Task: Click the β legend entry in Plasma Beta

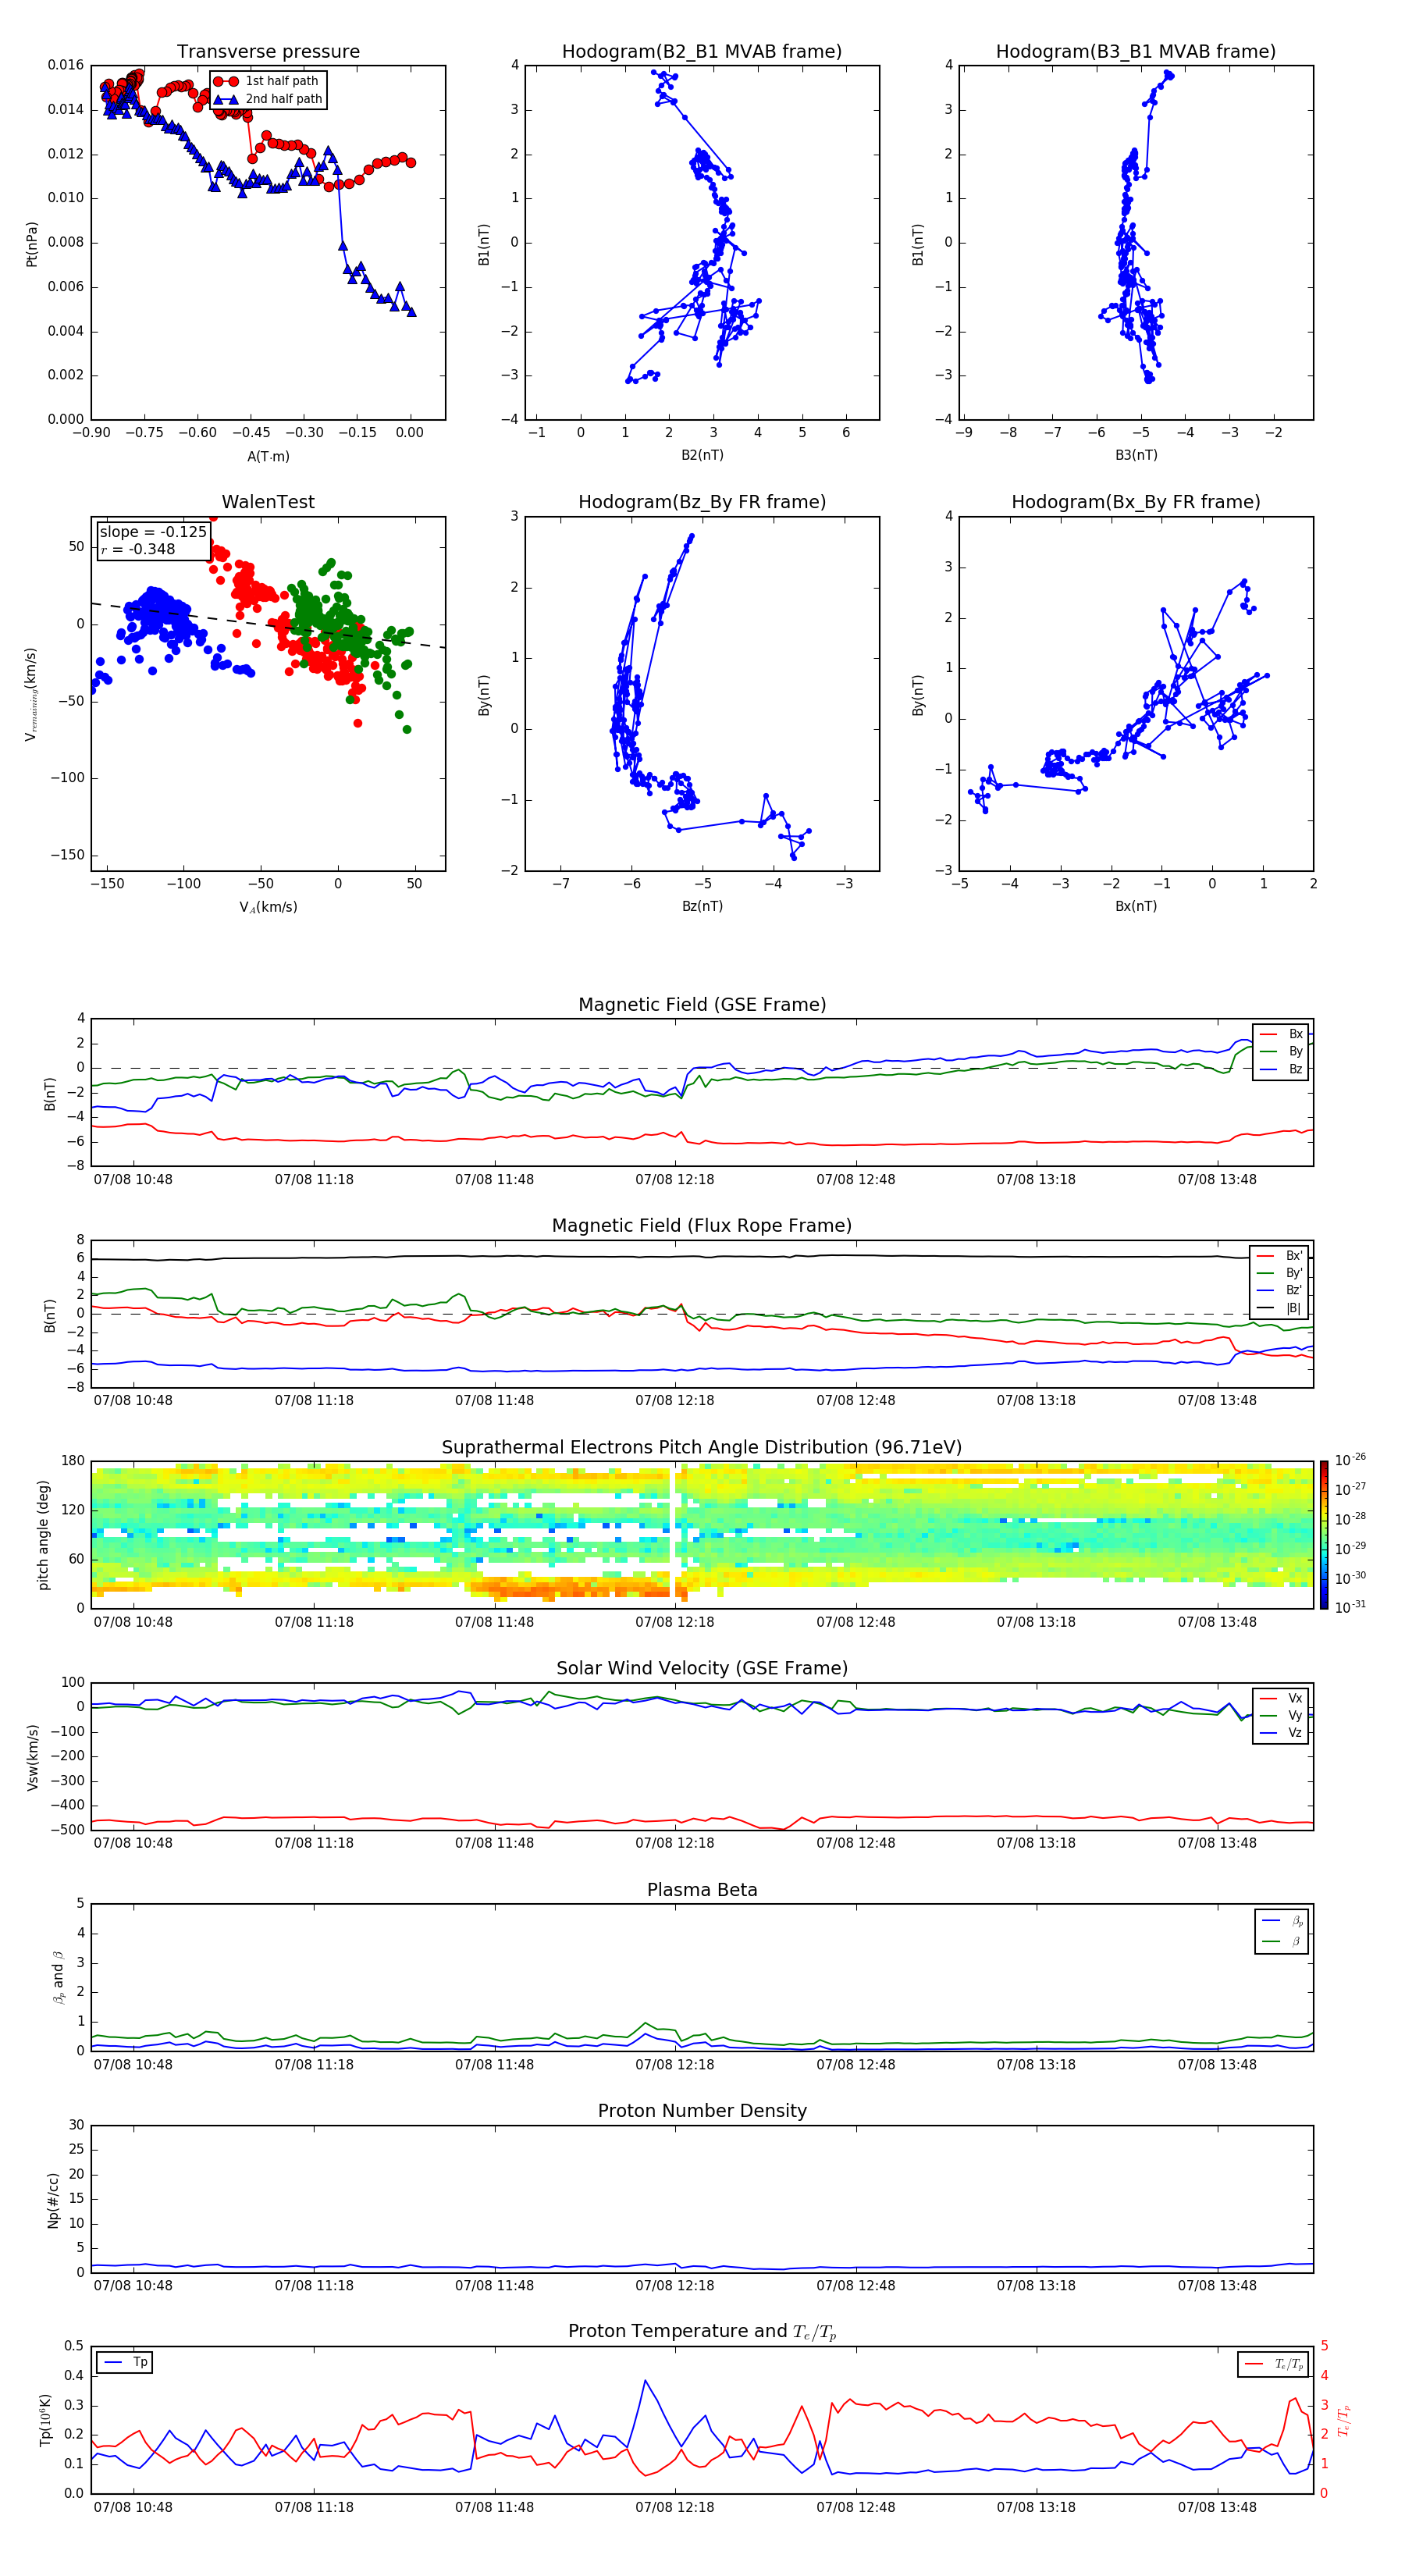Action: click(x=1282, y=1941)
